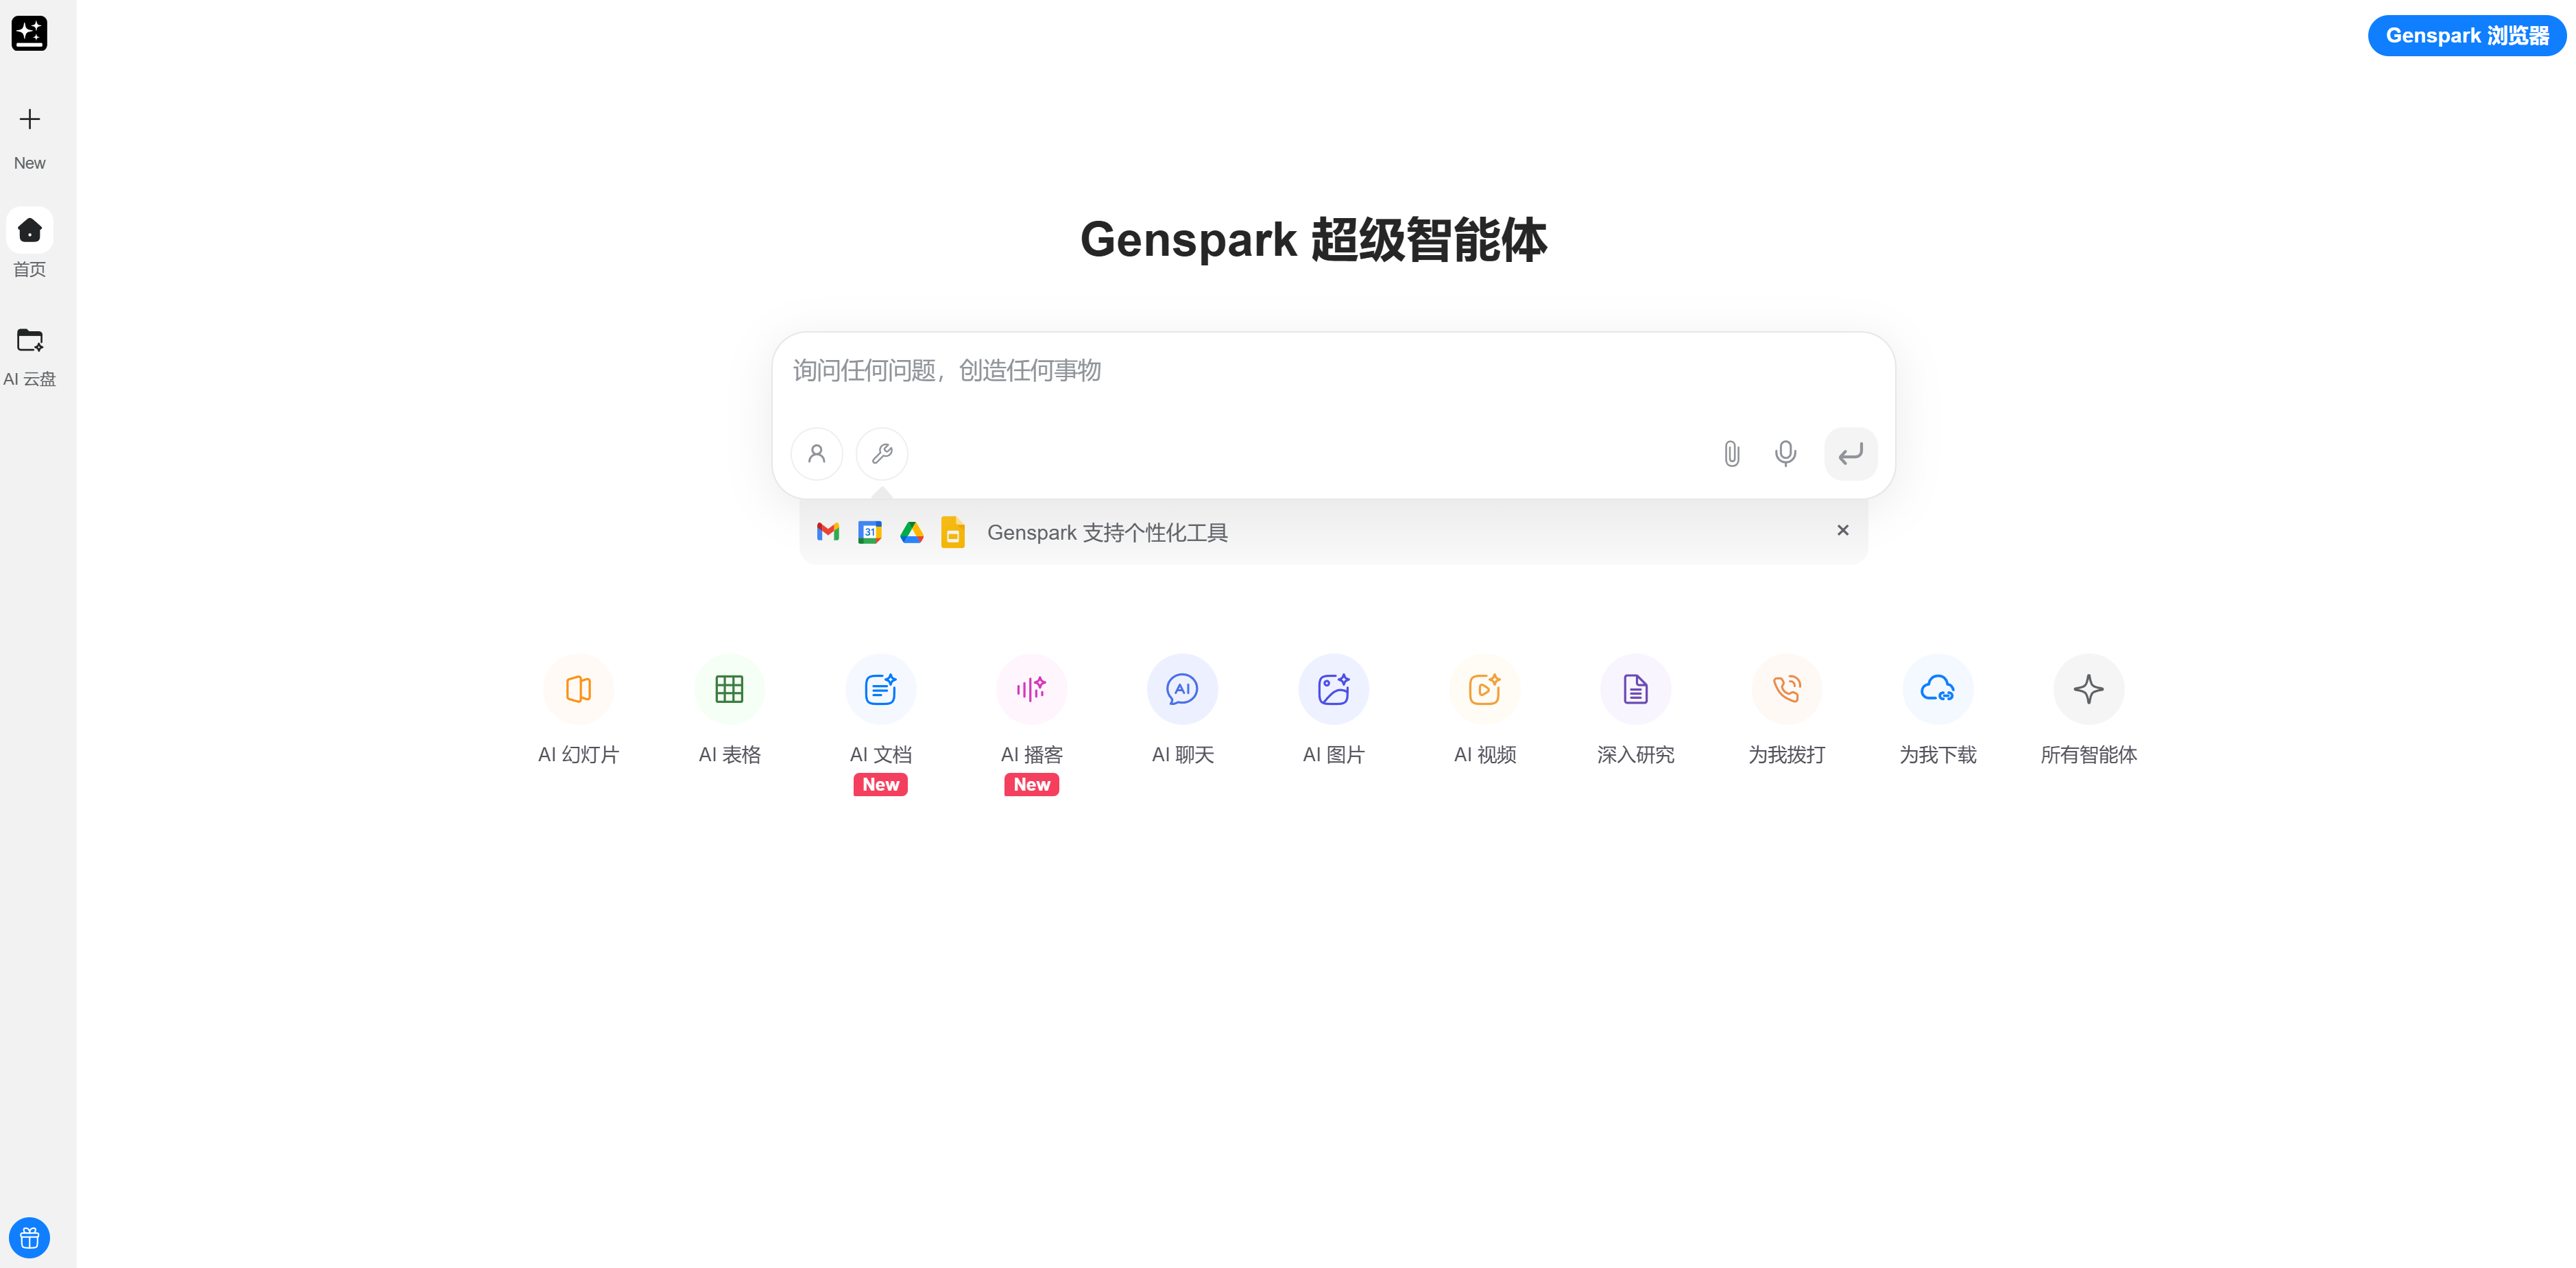2576x1268 pixels.
Task: Open the wrench tools icon
Action: tap(882, 454)
